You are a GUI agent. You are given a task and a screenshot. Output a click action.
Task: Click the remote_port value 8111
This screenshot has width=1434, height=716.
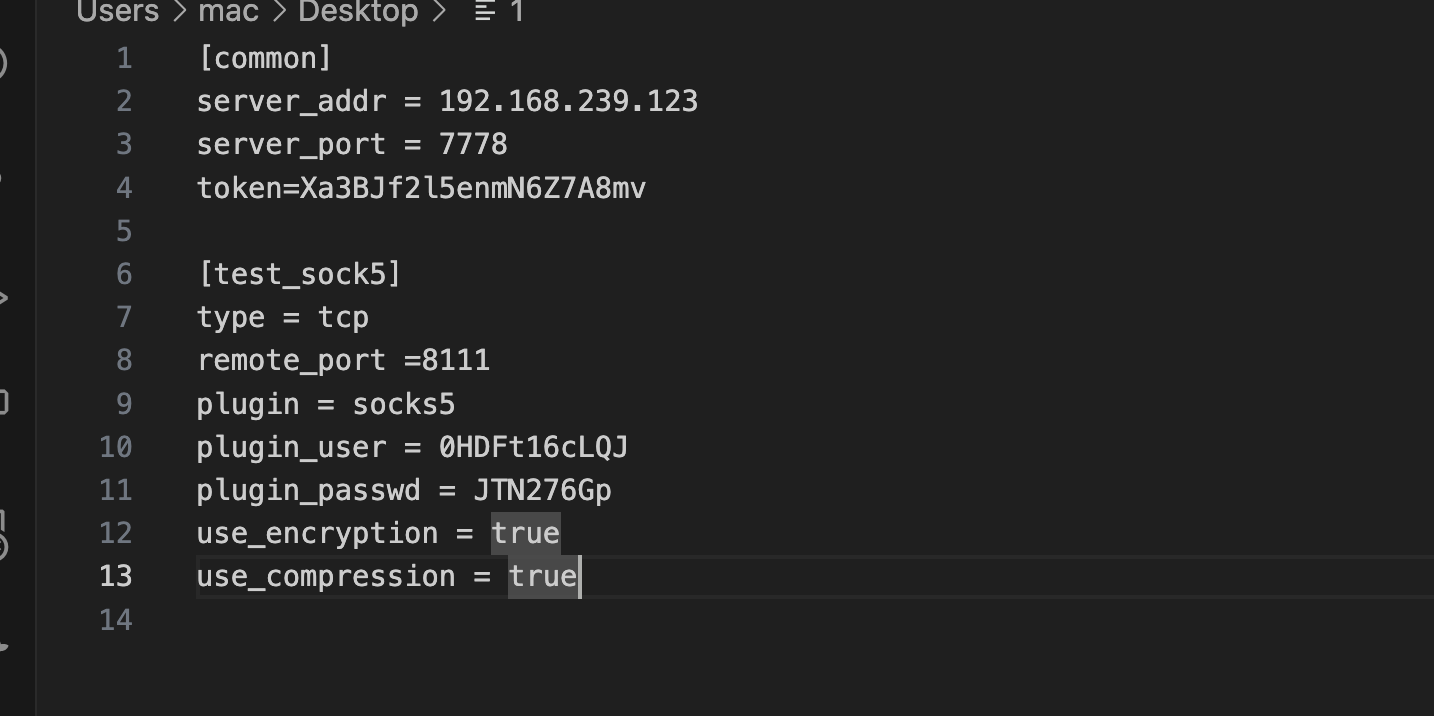tap(456, 360)
